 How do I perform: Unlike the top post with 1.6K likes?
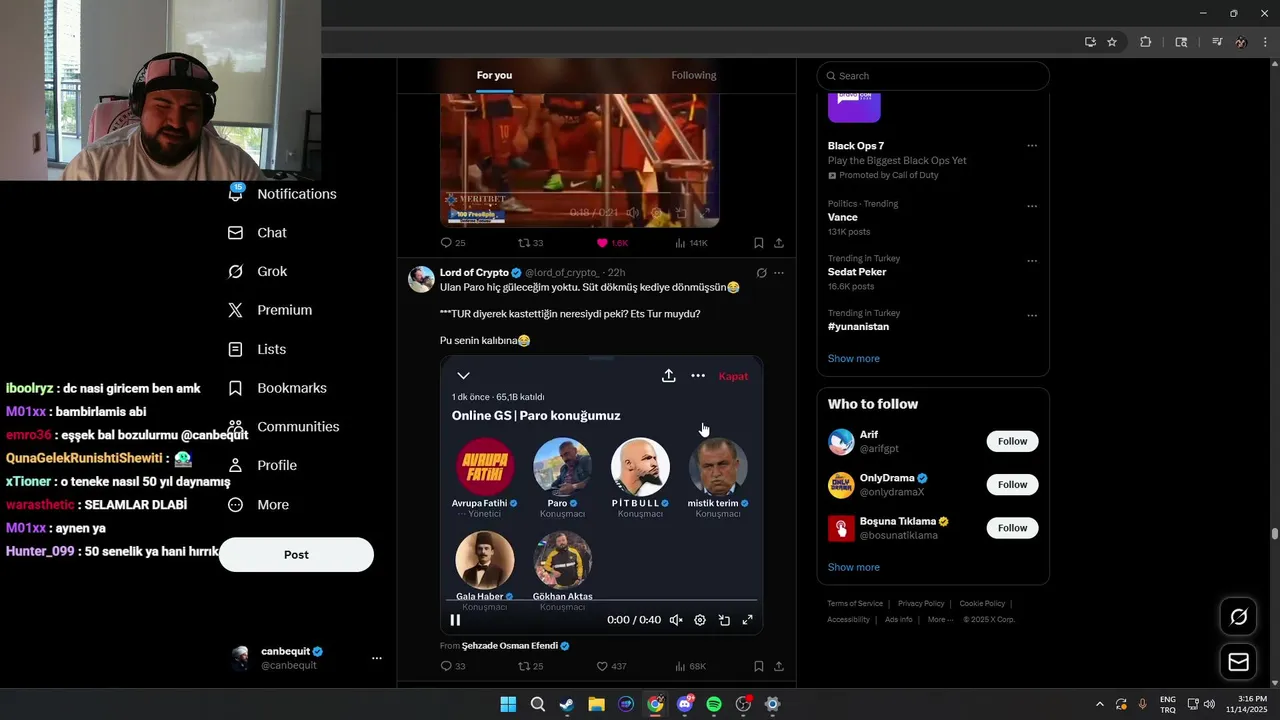click(612, 243)
